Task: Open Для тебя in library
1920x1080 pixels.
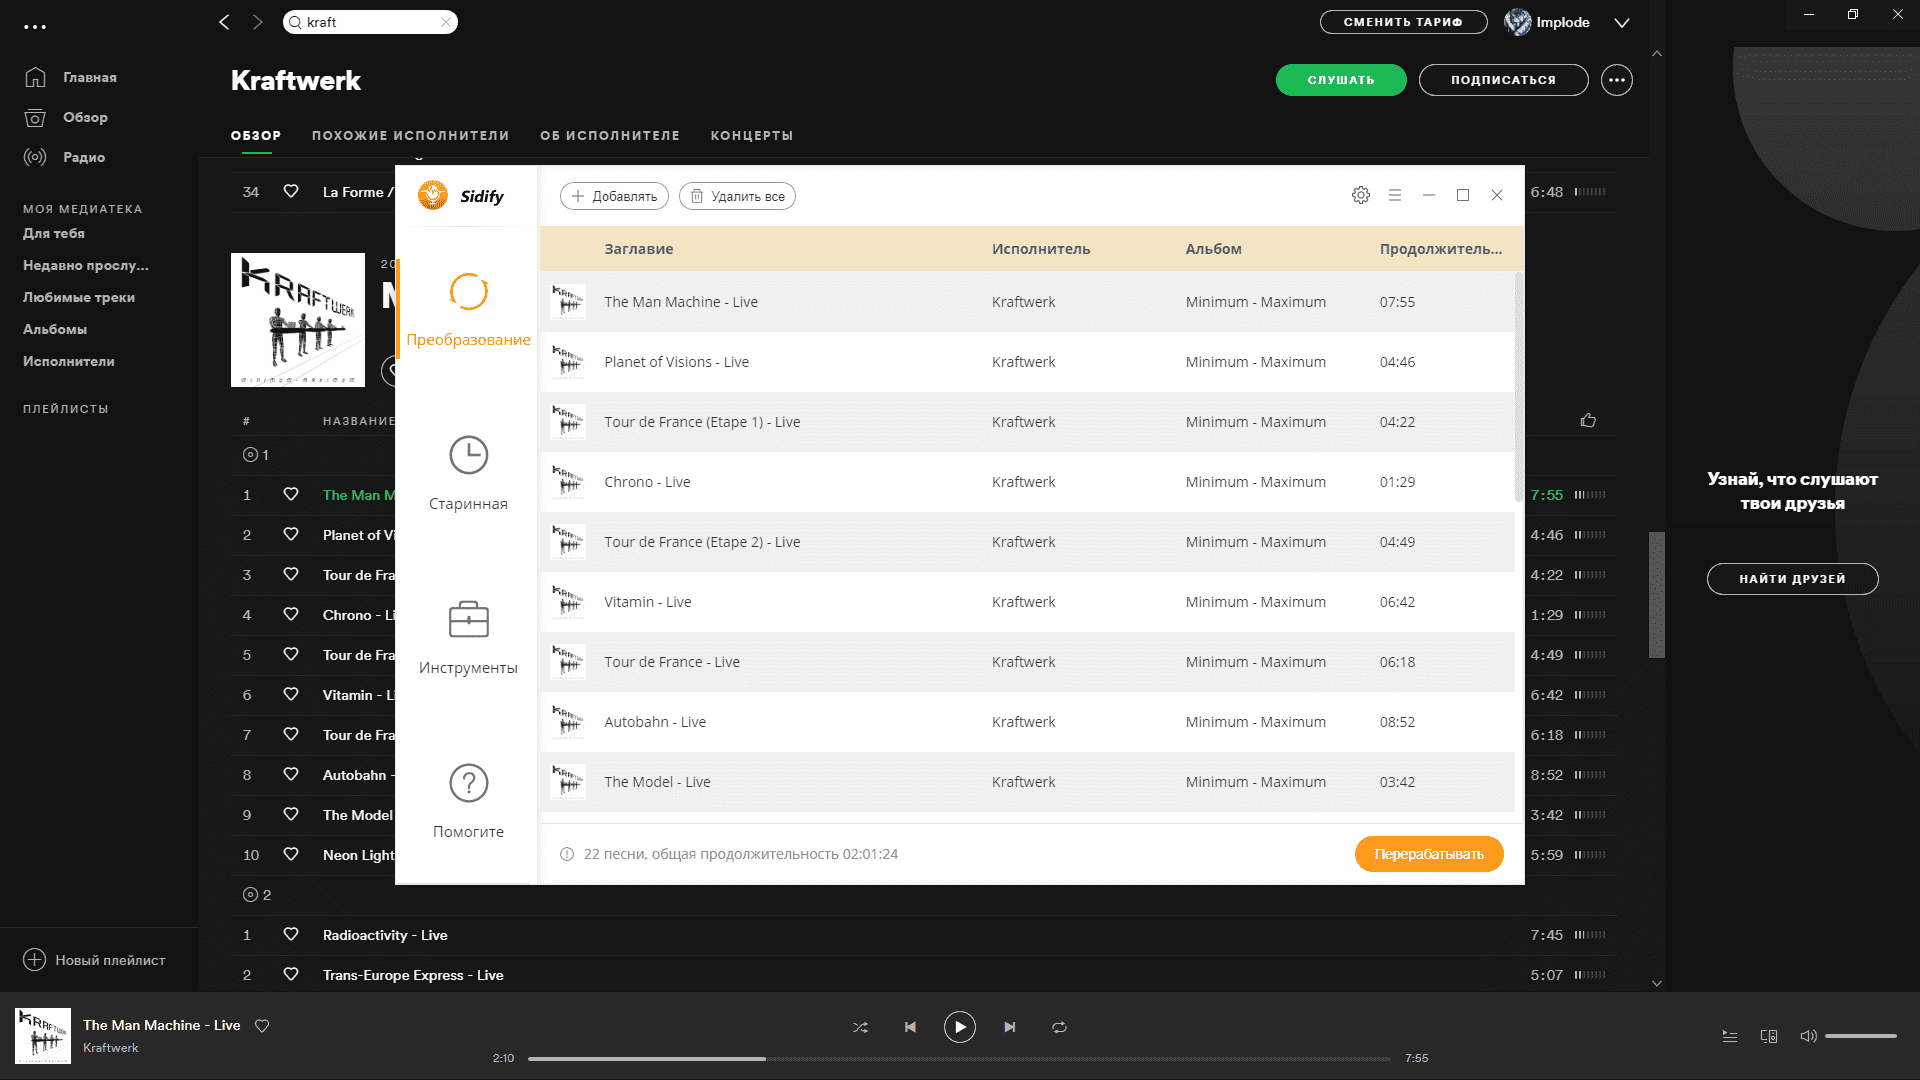Action: 54,233
